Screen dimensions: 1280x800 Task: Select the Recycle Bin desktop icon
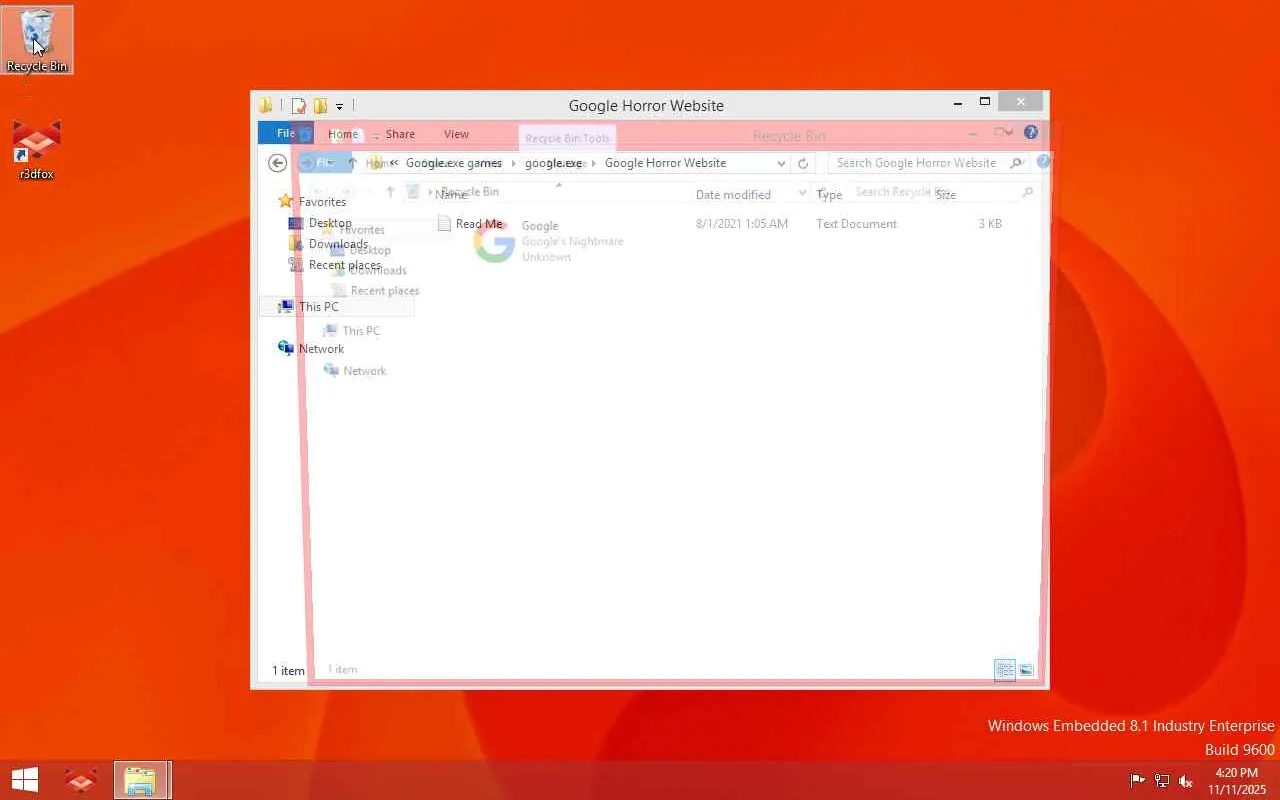[x=37, y=40]
